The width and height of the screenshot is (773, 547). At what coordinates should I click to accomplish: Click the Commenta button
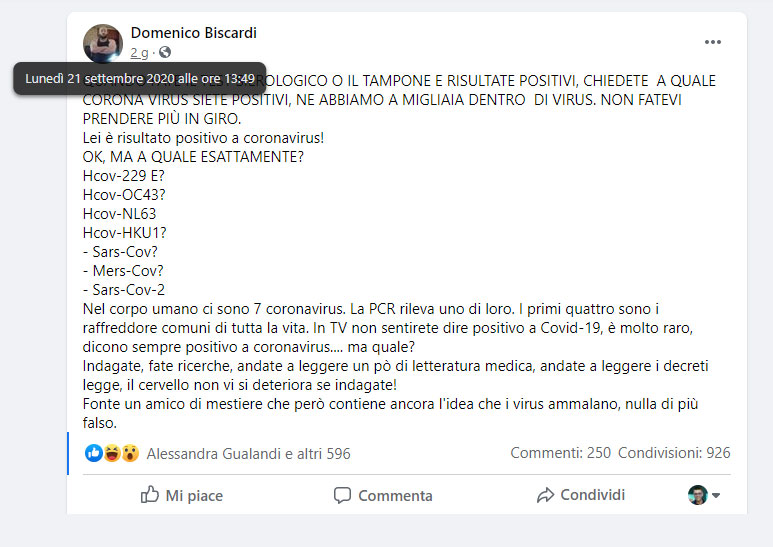coord(383,495)
